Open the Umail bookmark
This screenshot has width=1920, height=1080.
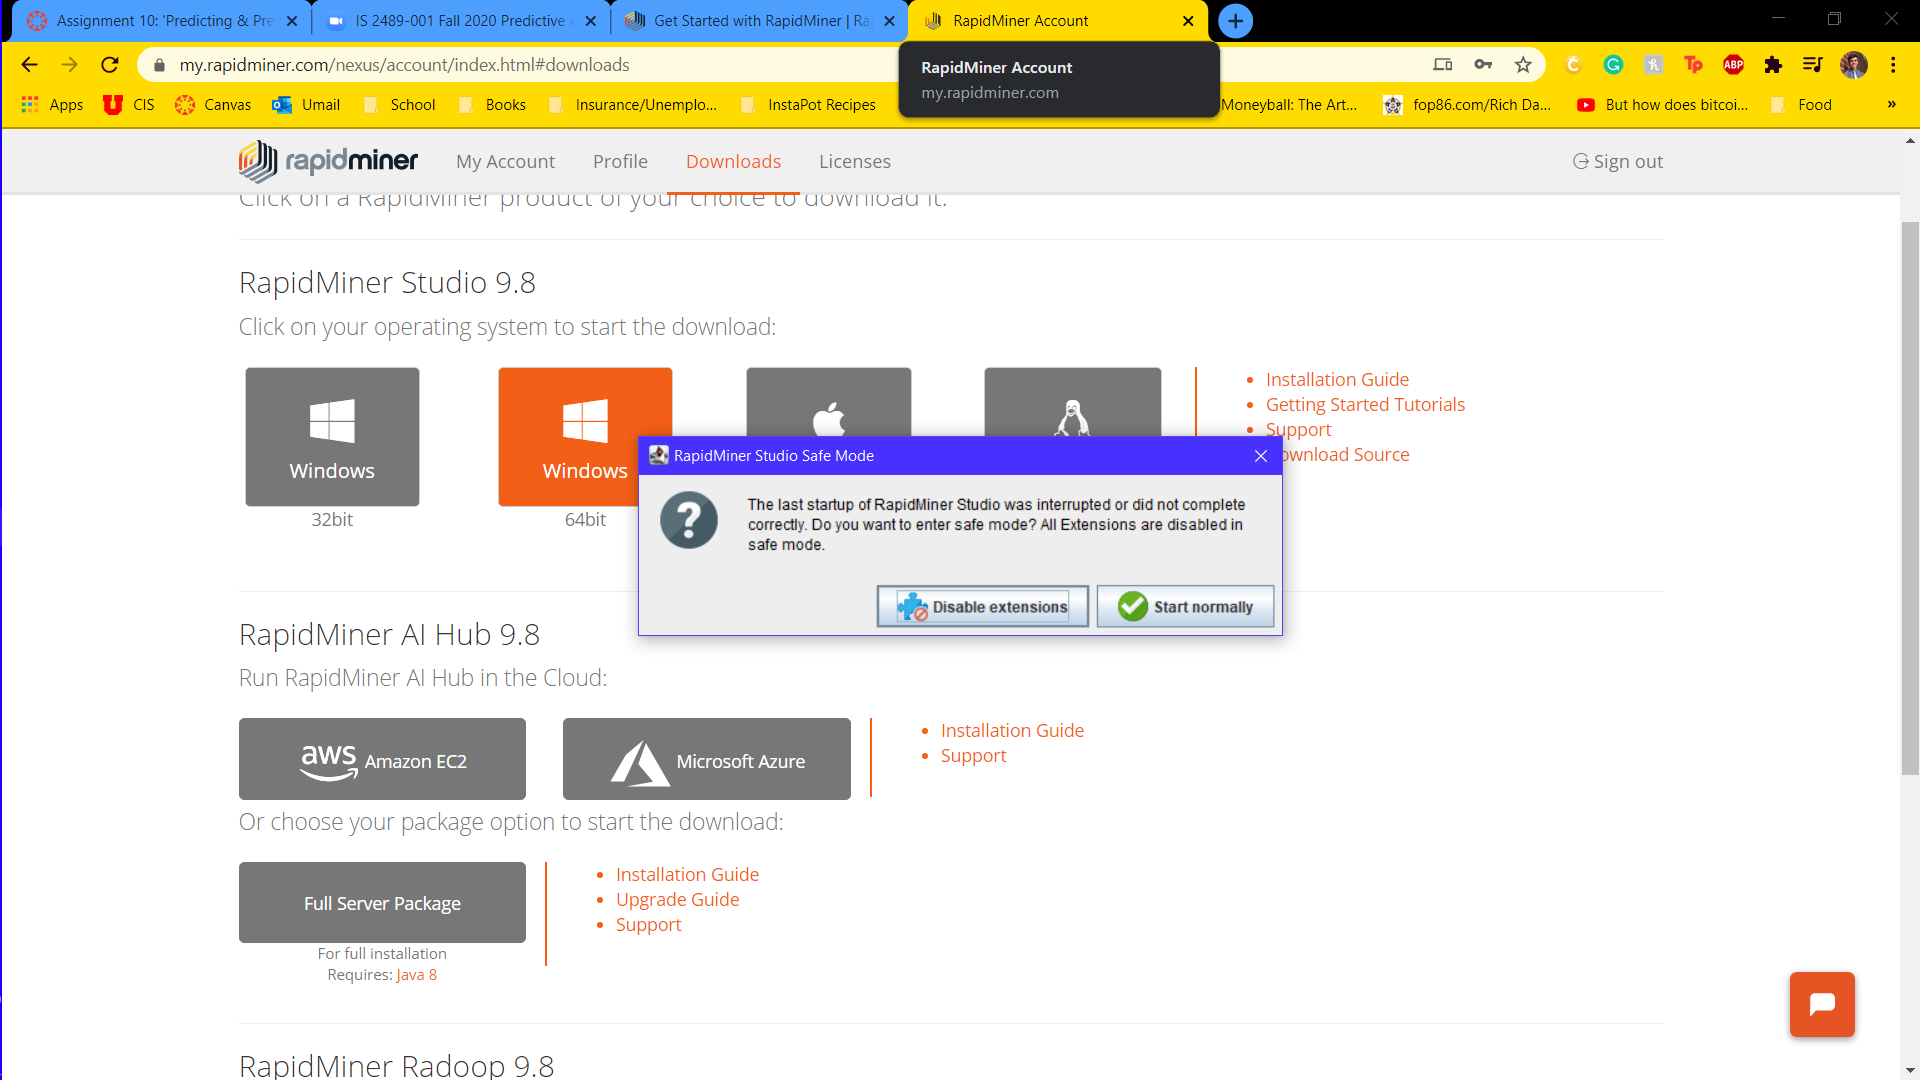[306, 105]
